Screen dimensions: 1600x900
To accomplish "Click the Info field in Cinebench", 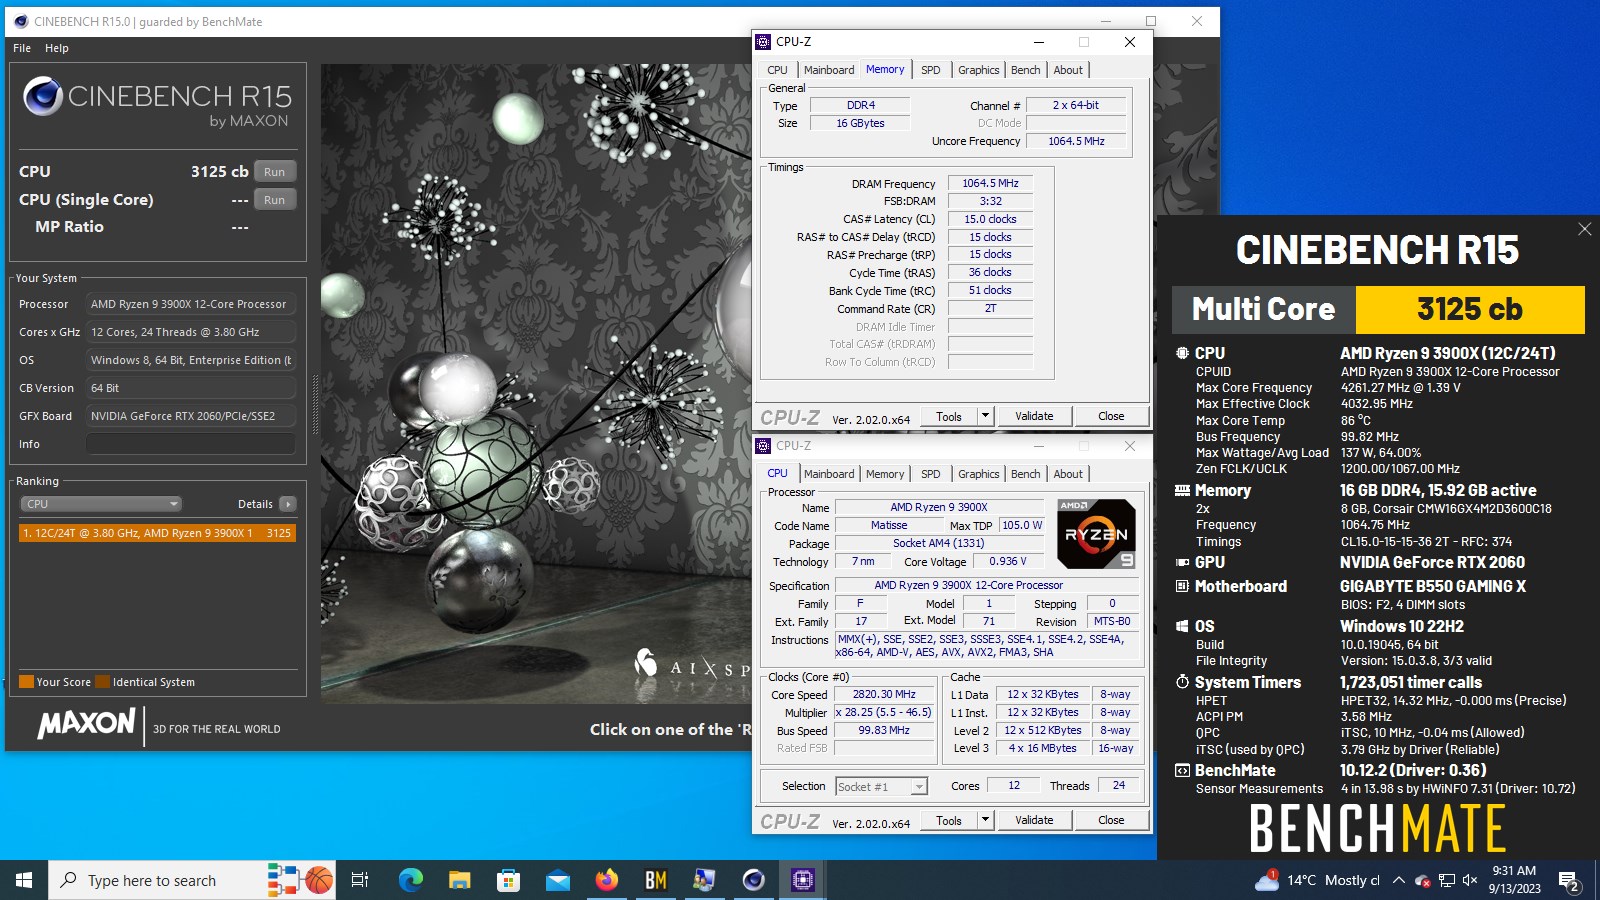I will click(190, 444).
